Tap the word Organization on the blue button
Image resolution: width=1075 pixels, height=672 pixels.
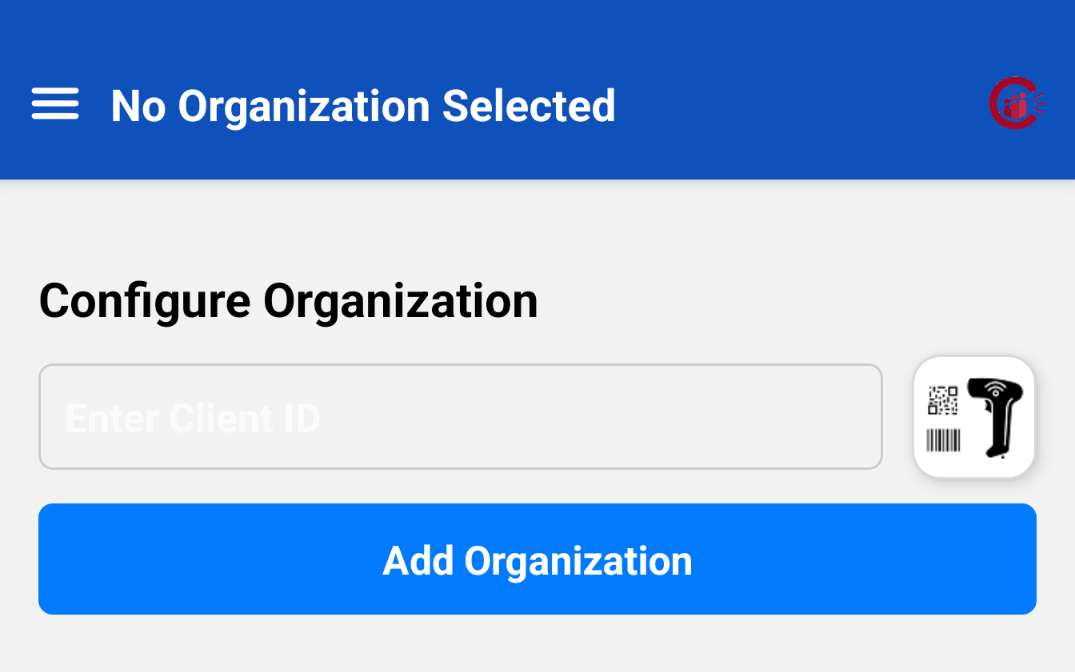[578, 562]
